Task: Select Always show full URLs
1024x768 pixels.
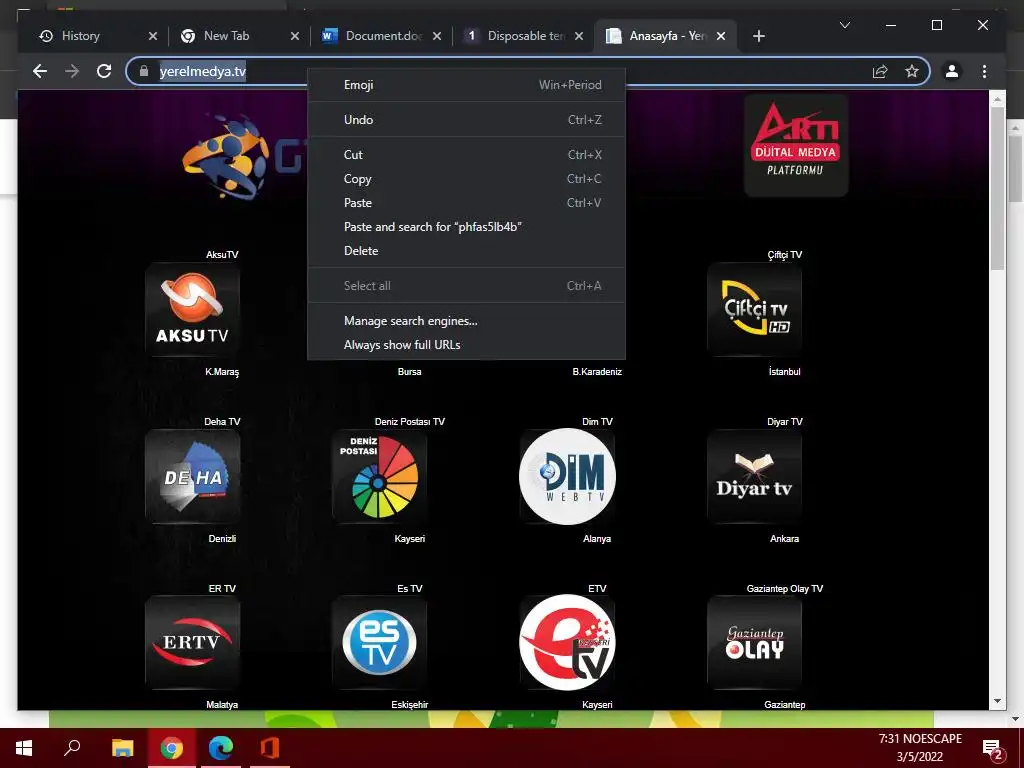Action: [466, 345]
